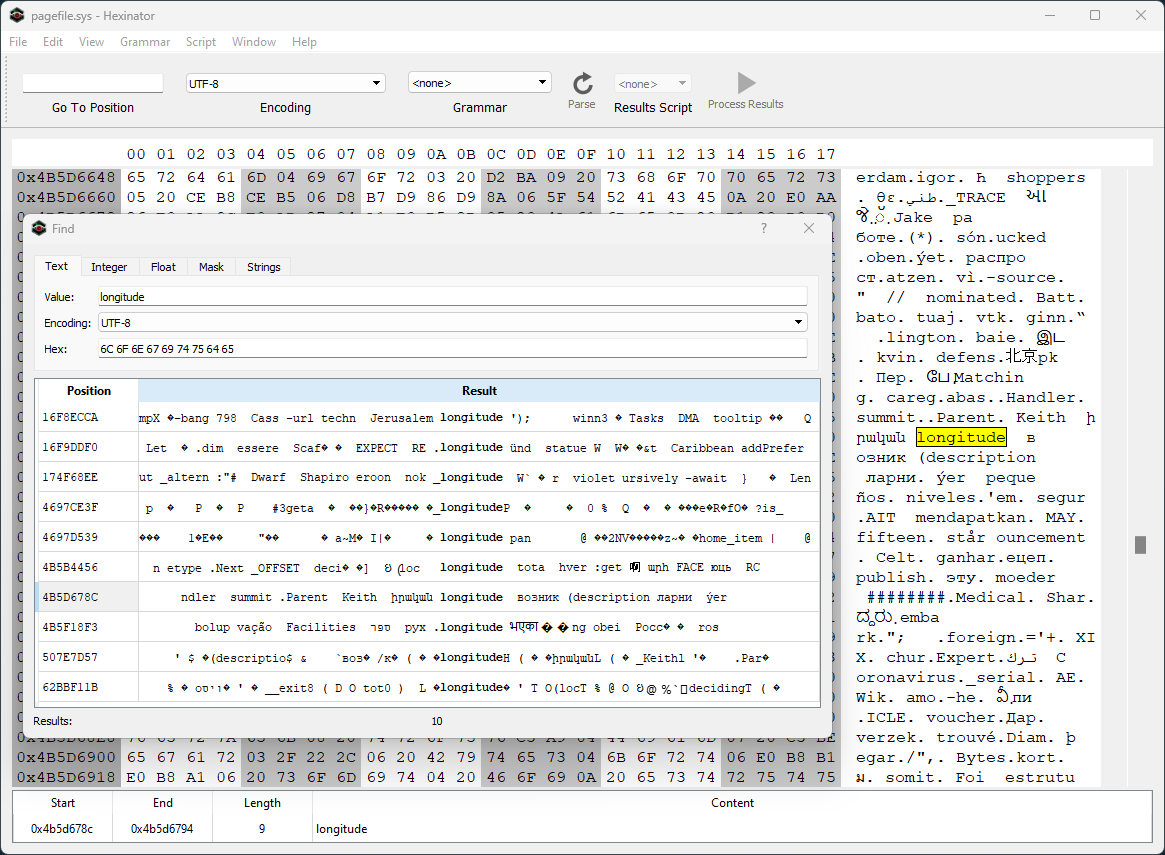
Task: Select result row at position 62BBF11B
Action: coord(429,687)
